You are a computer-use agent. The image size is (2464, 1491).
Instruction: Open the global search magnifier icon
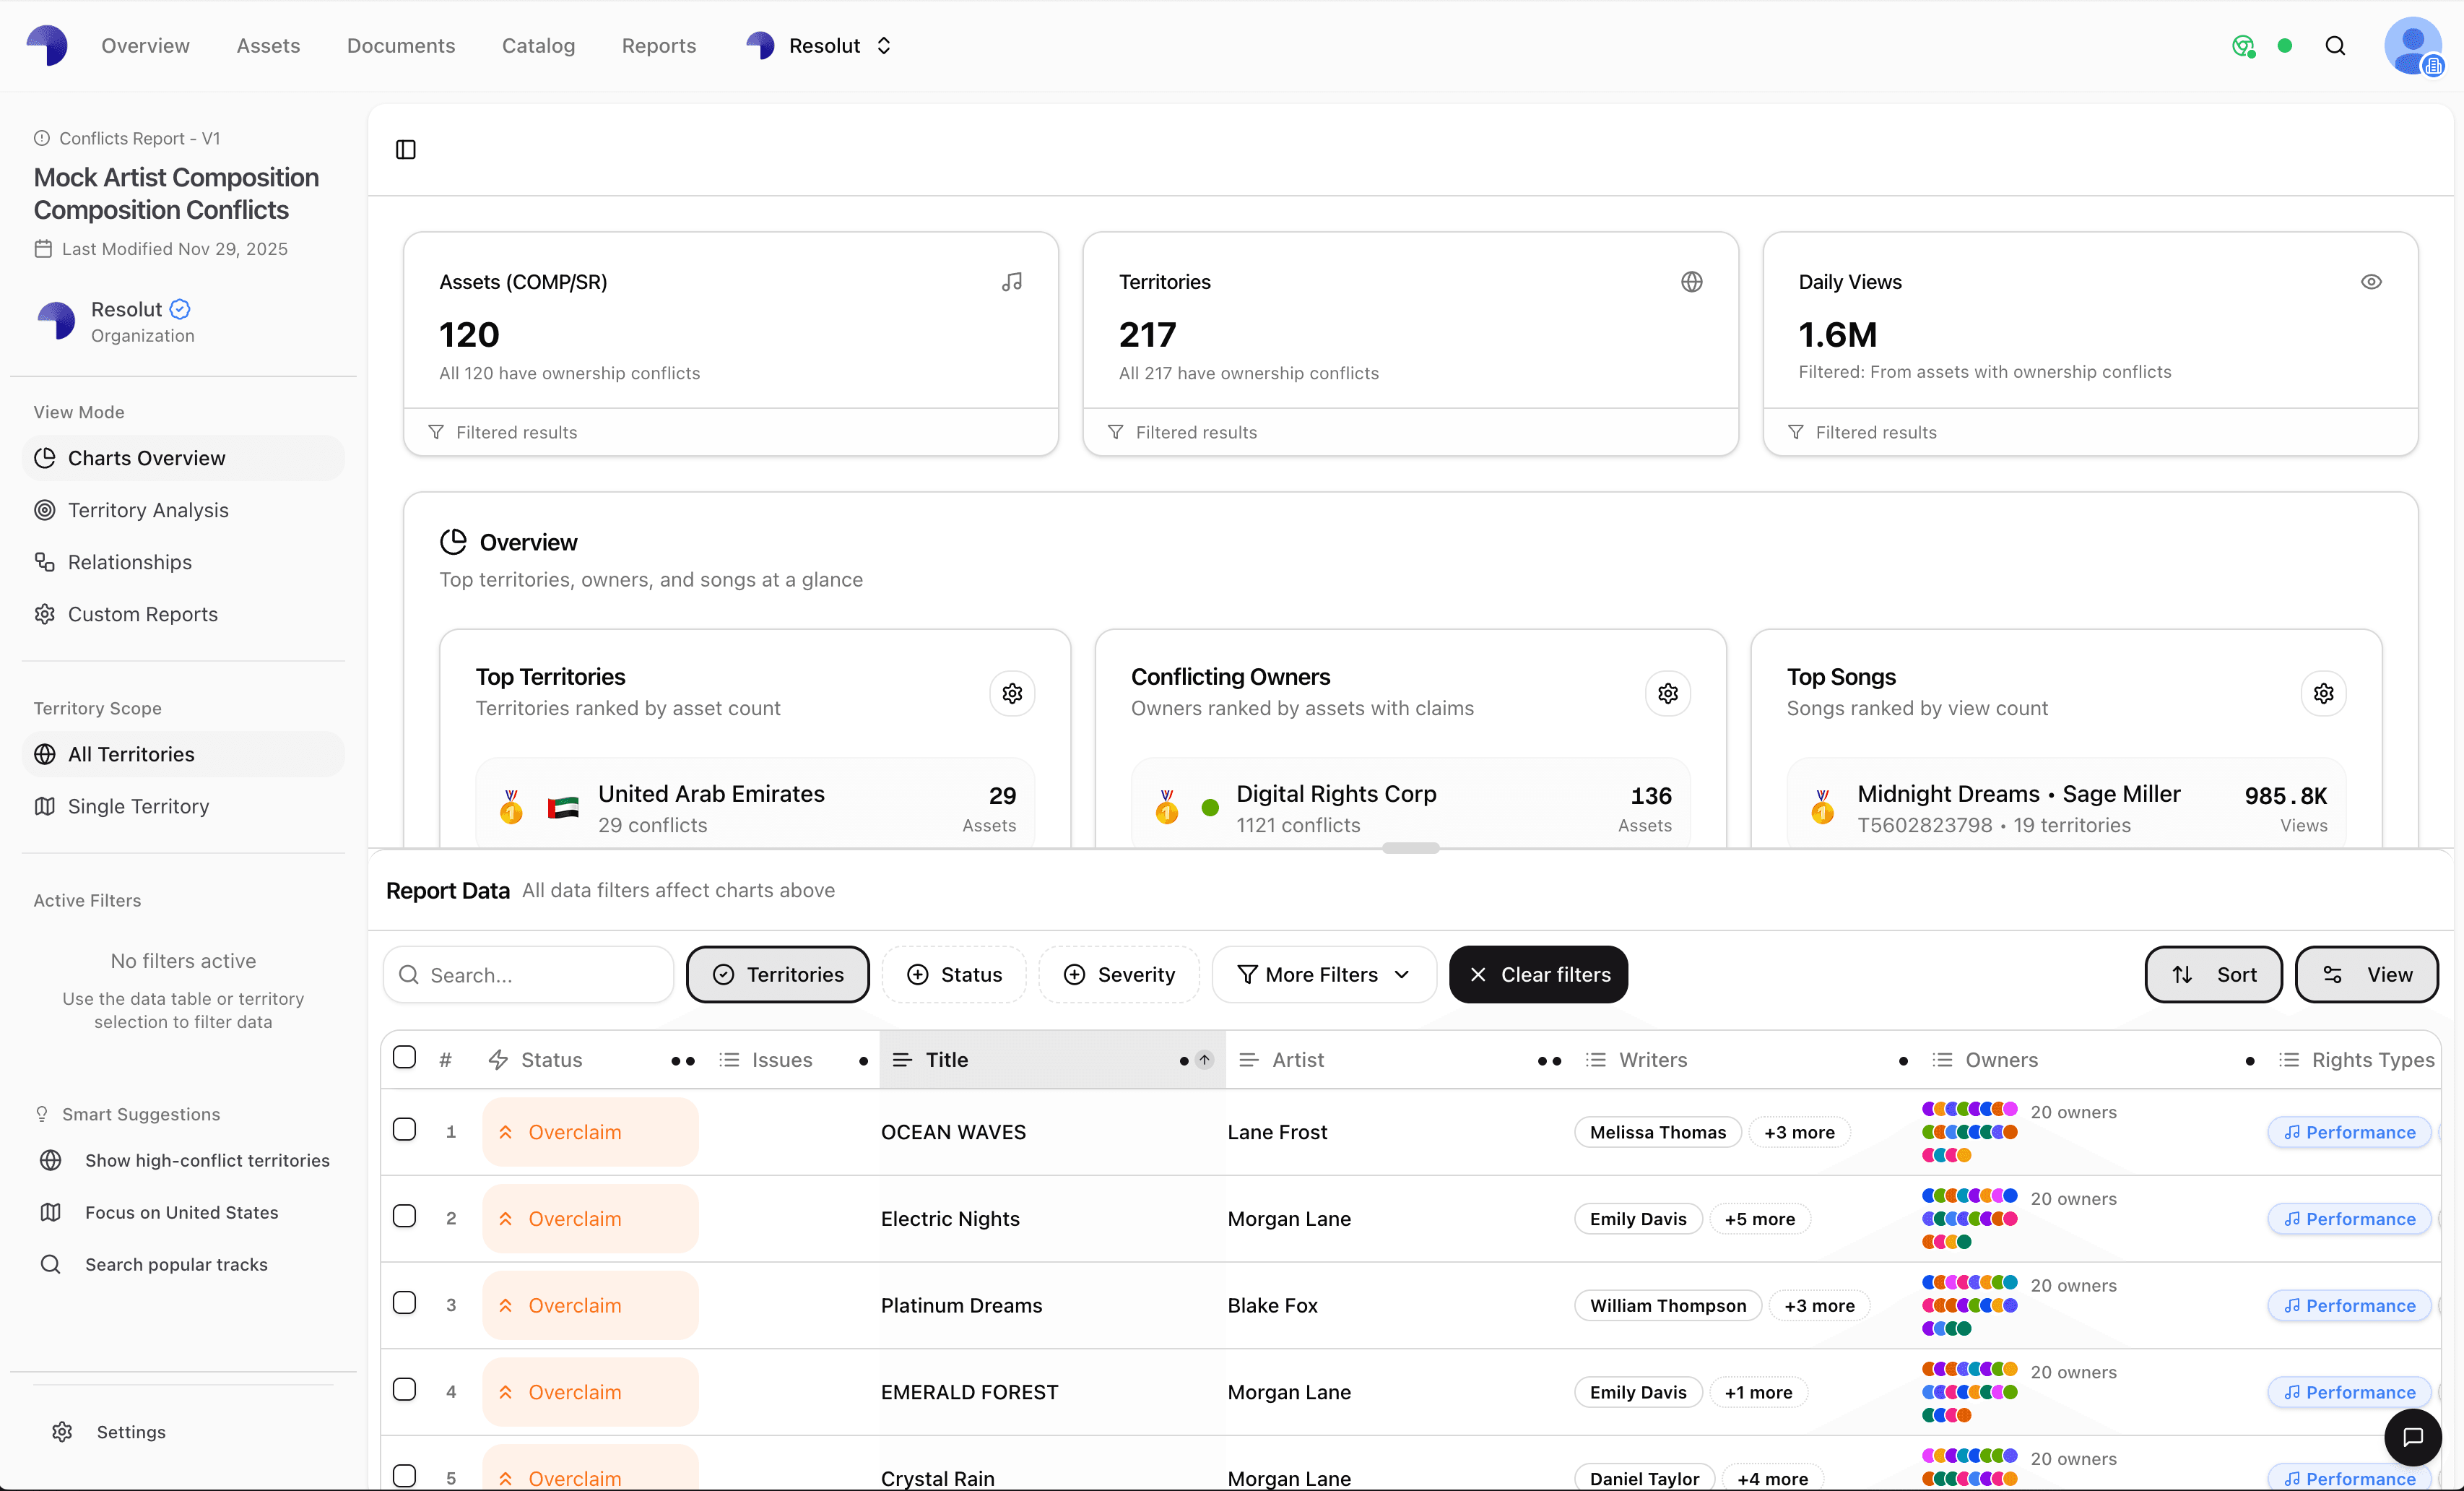[2336, 45]
